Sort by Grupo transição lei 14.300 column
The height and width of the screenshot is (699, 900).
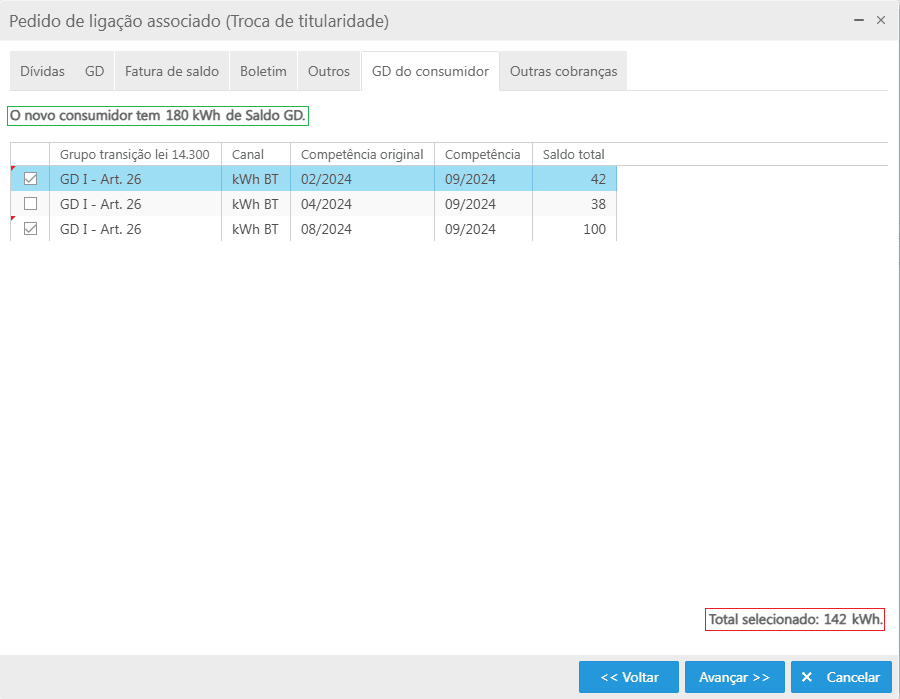tap(134, 154)
